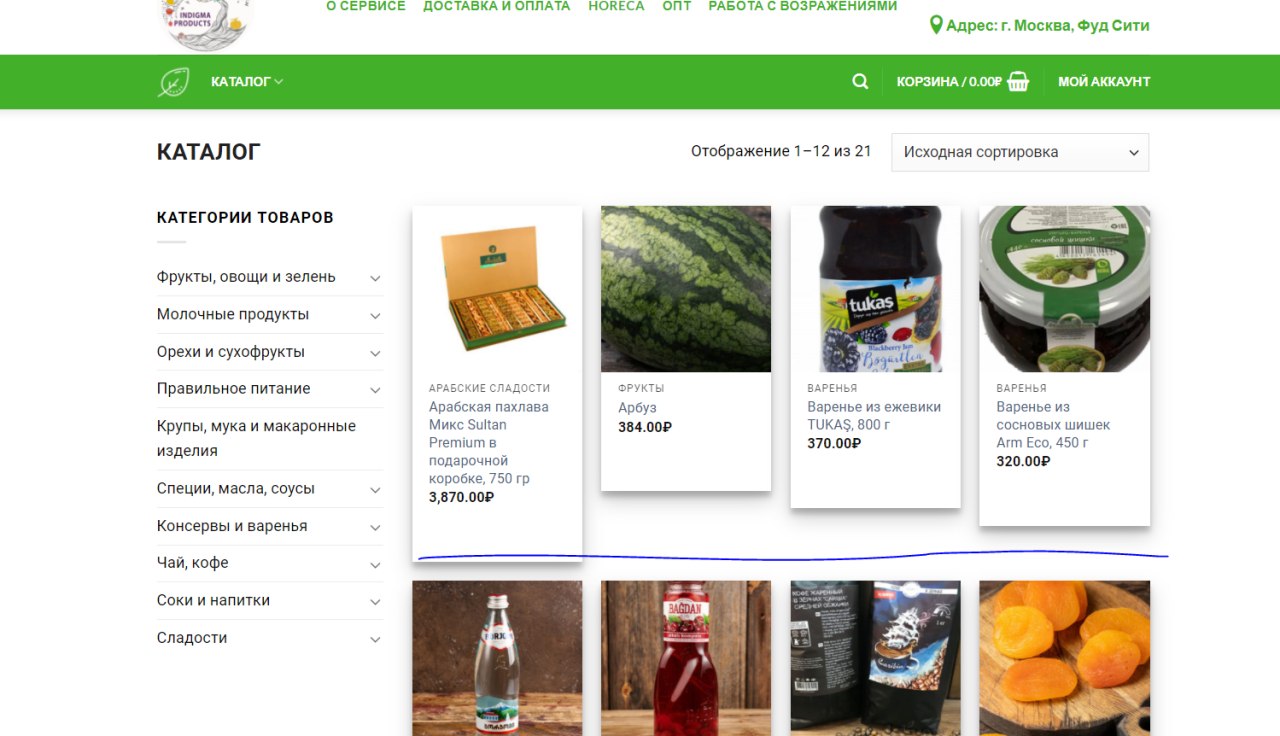Open Арабская пахлава Микс Sultan title
This screenshot has width=1280, height=736.
tap(489, 443)
